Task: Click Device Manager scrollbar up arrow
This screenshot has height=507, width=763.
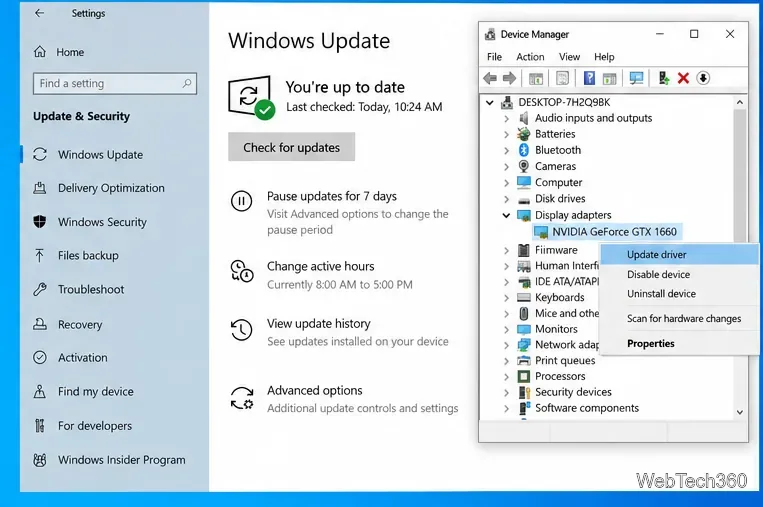Action: click(740, 102)
